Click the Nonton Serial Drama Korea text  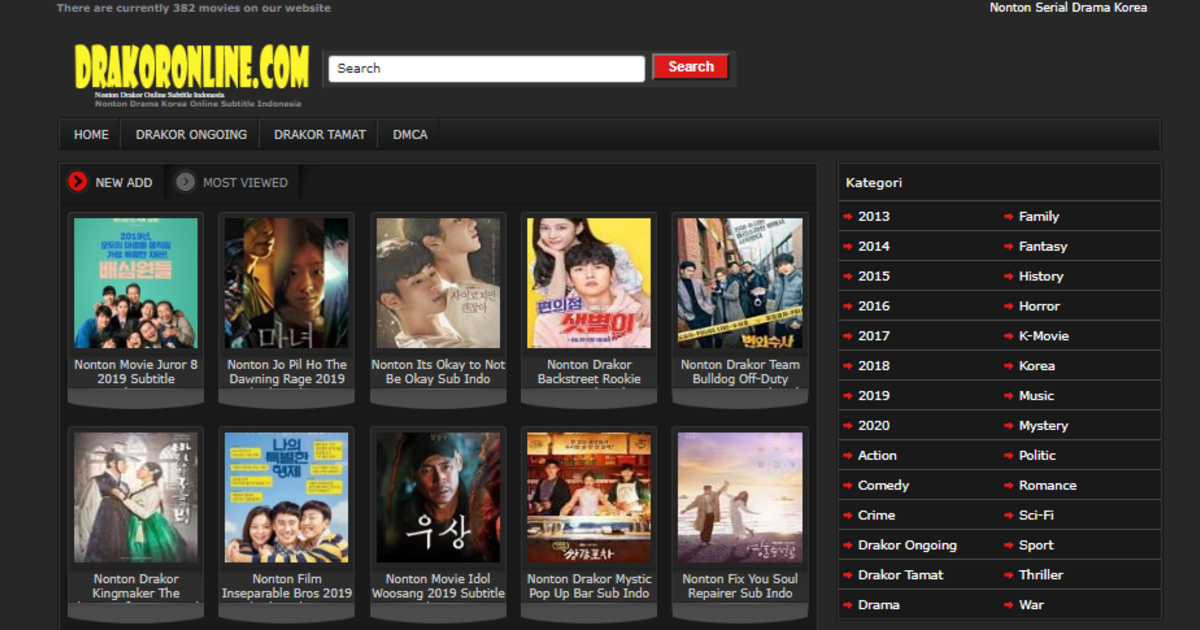pos(1068,8)
